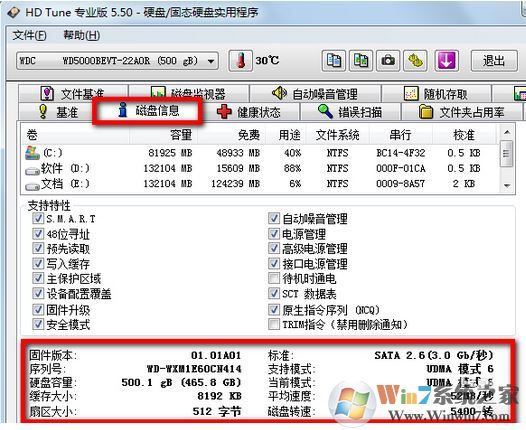Click the copy screenshot to clipboard icon

(x=361, y=61)
